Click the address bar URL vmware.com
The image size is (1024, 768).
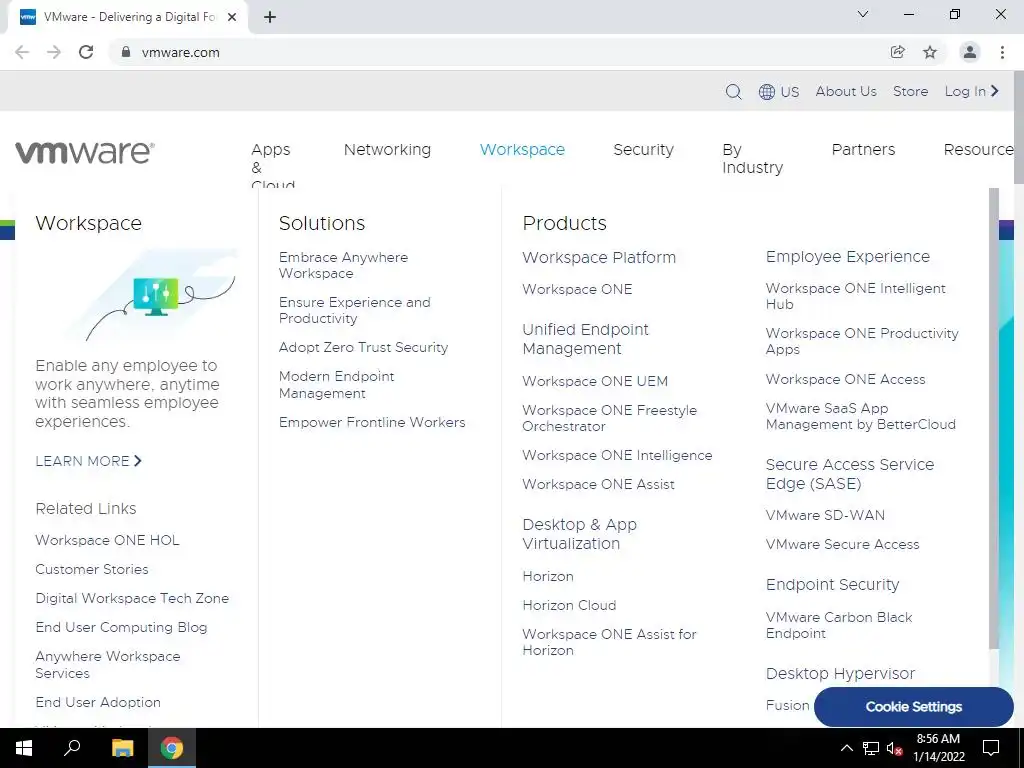(x=180, y=52)
